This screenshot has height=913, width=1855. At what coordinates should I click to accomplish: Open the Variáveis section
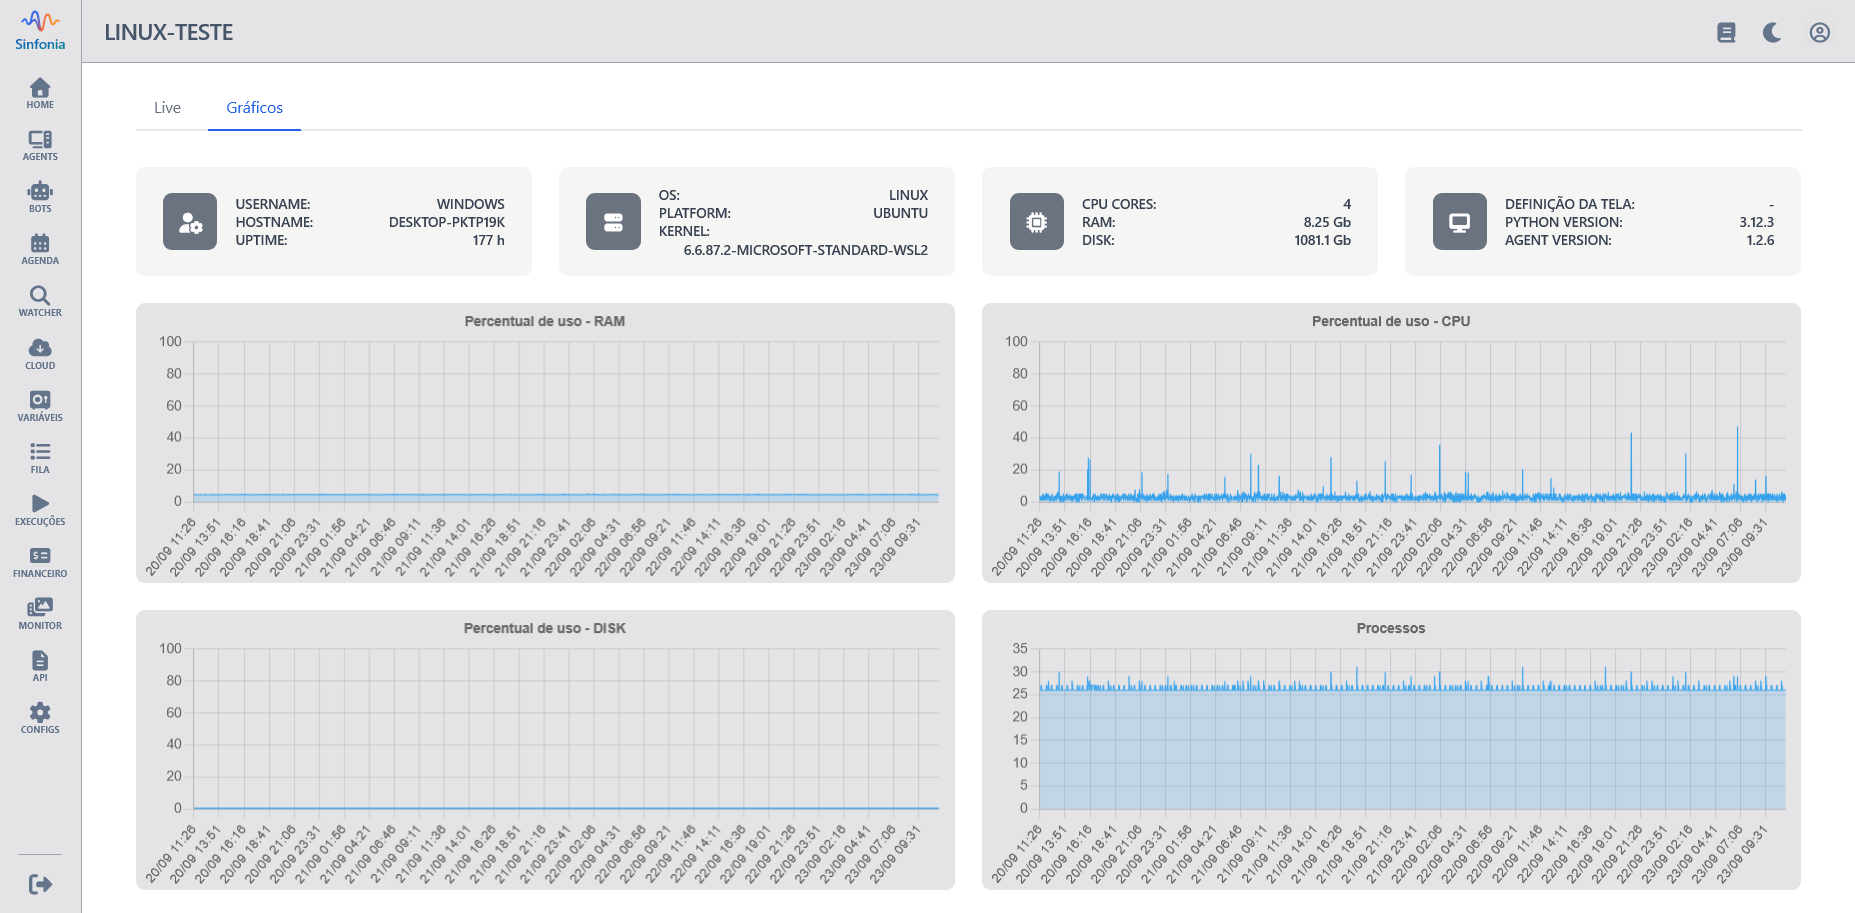tap(40, 405)
